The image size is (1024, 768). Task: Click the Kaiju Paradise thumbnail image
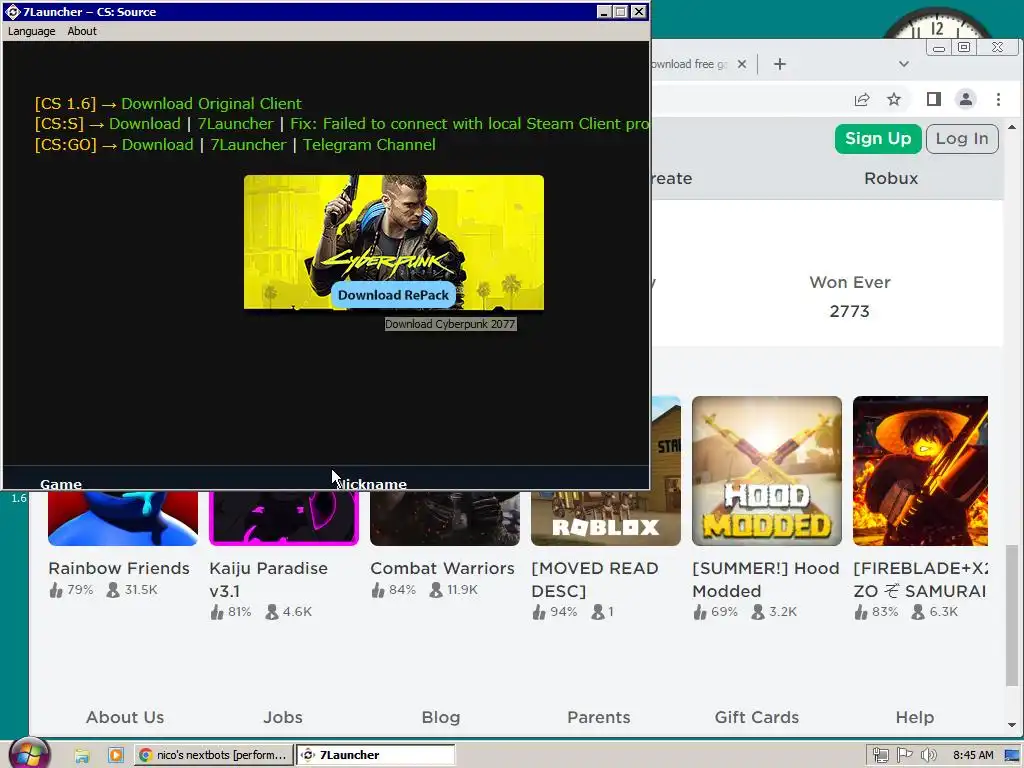[284, 518]
